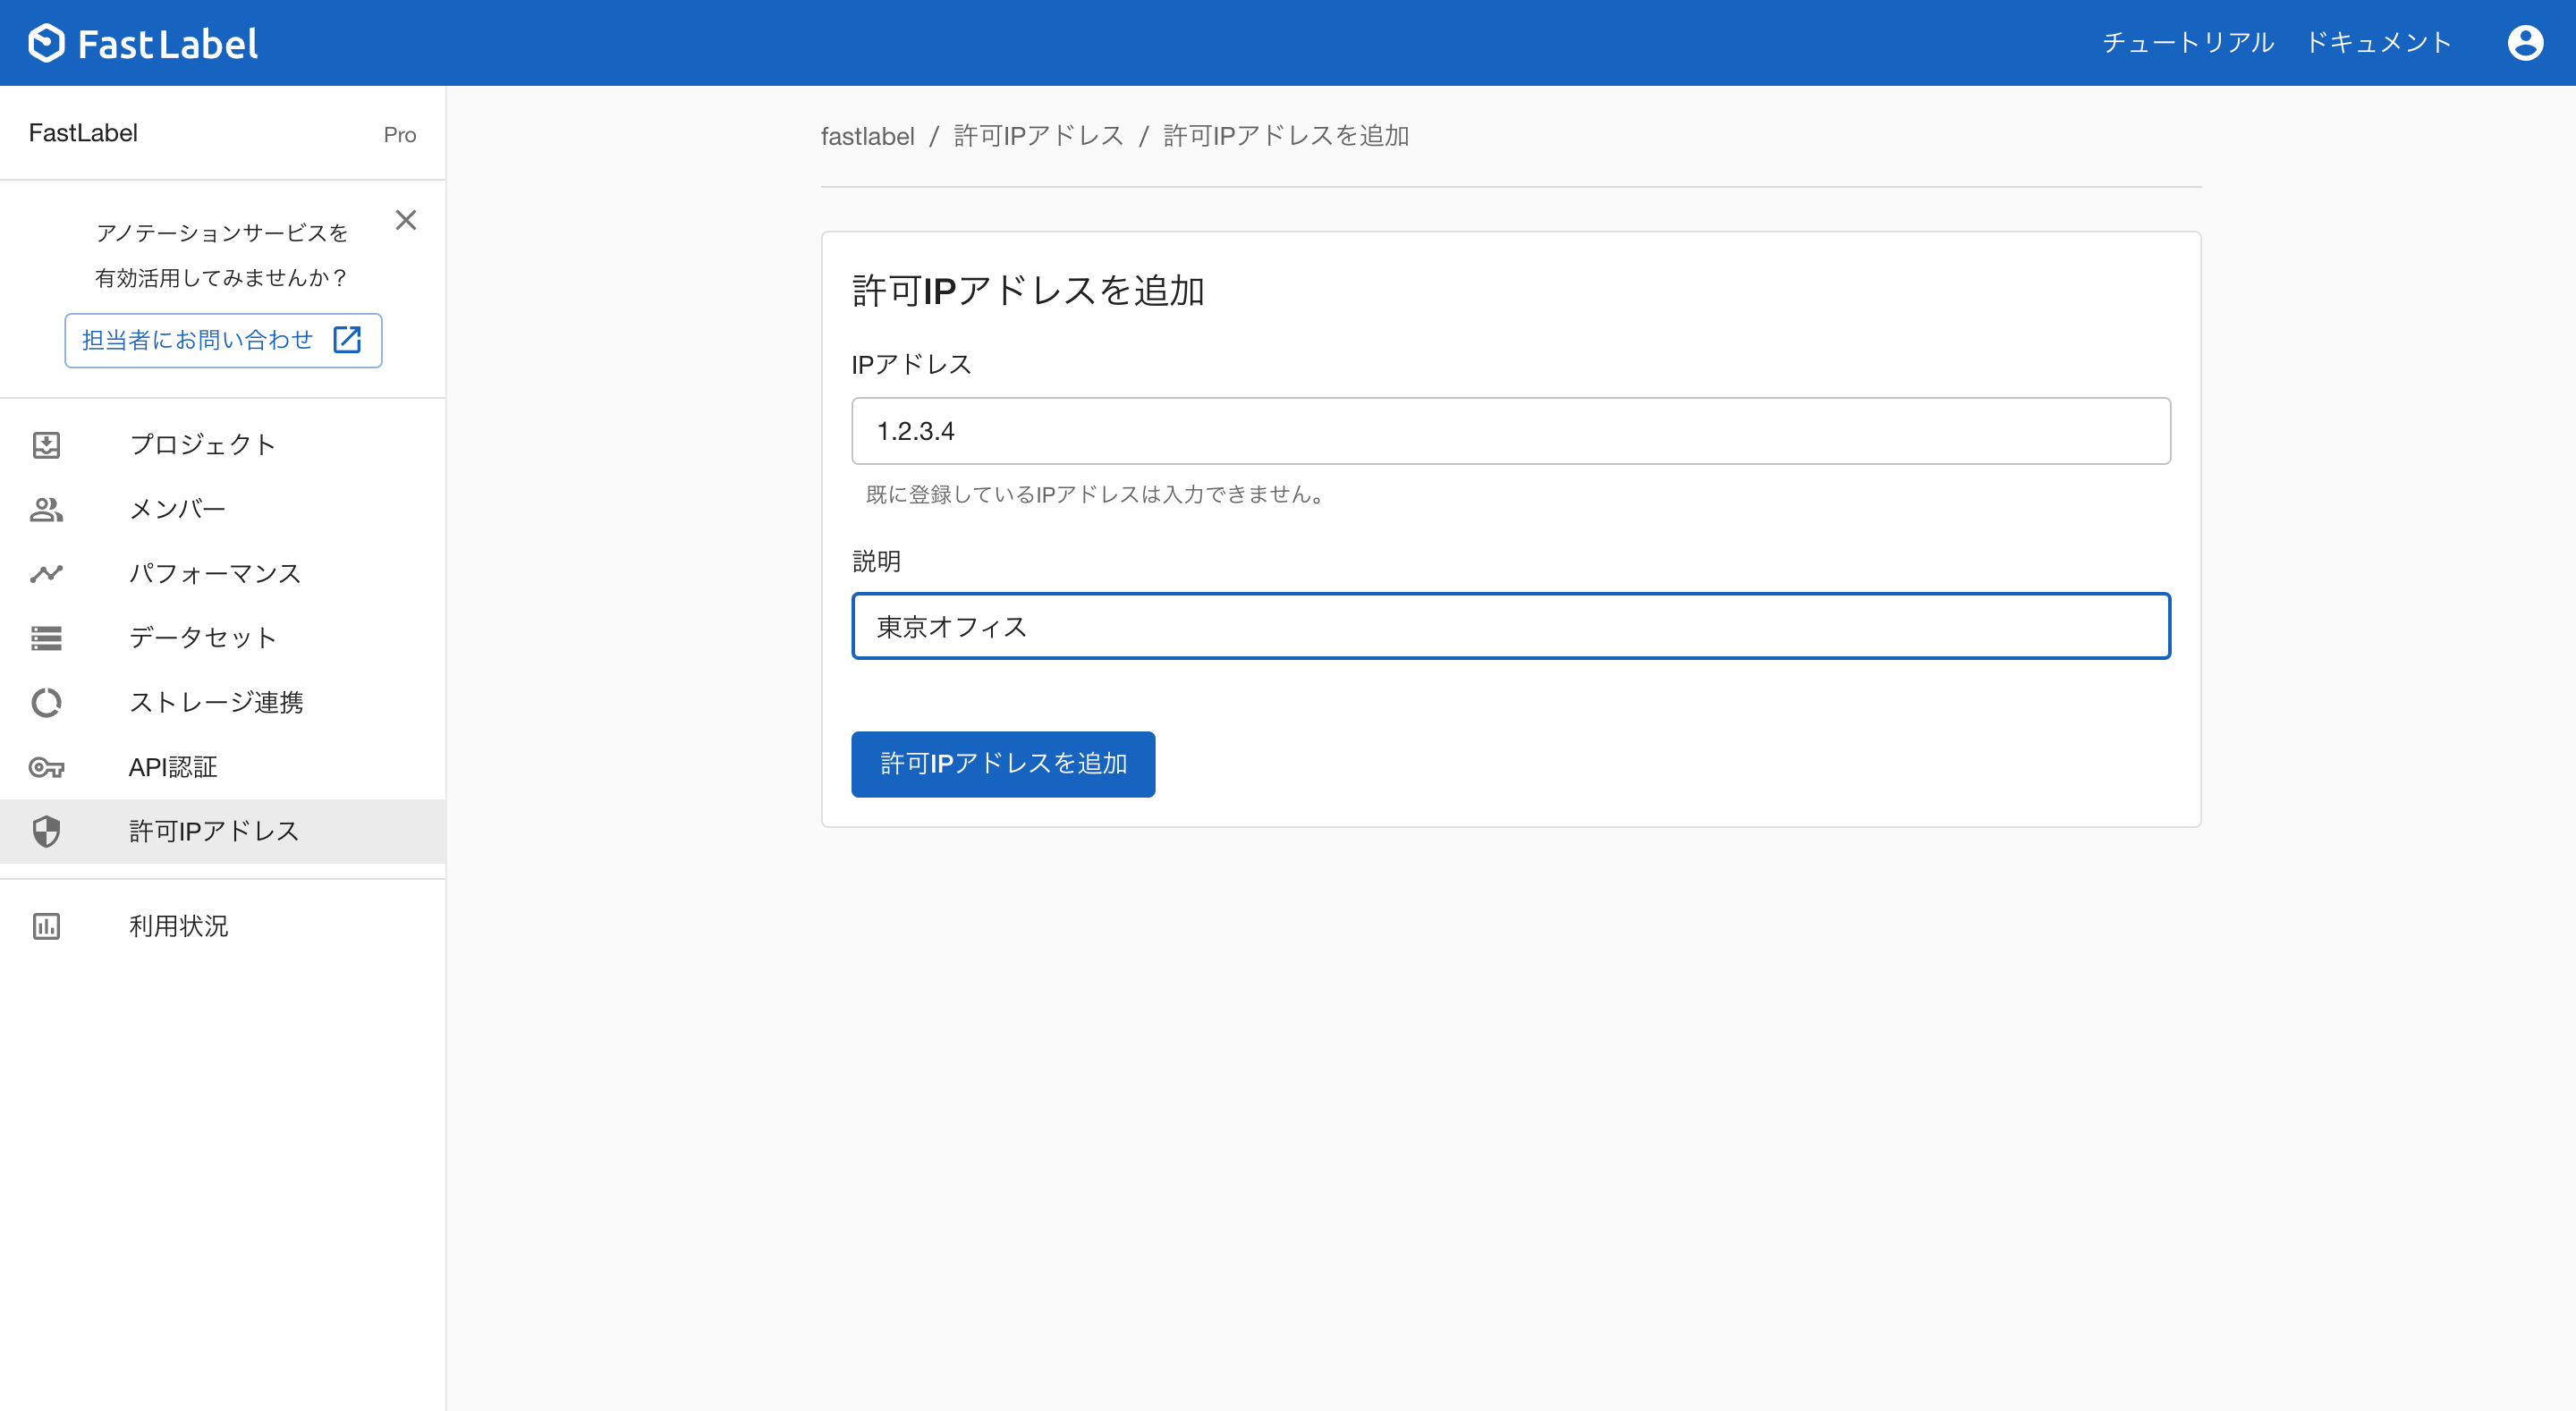Viewport: 2576px width, 1411px height.
Task: Open the user account avatar menu
Action: 2525,43
